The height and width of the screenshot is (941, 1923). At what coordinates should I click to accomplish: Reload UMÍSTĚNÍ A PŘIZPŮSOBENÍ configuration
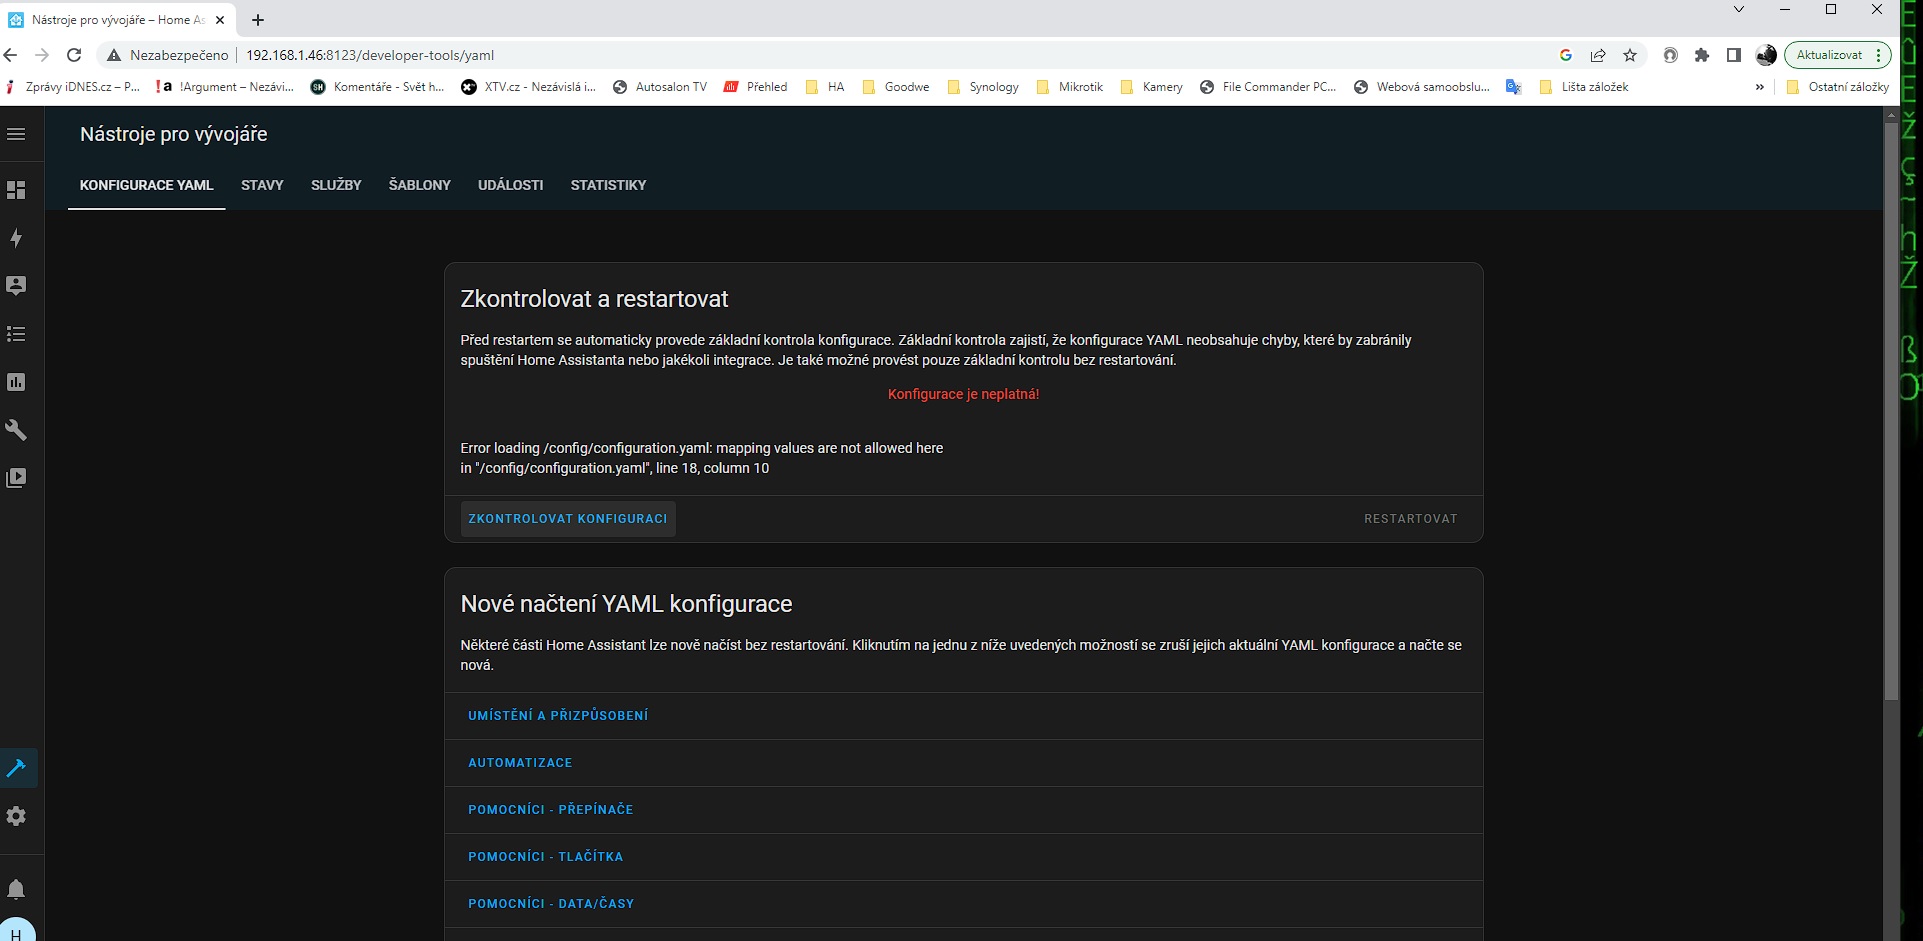pos(558,716)
